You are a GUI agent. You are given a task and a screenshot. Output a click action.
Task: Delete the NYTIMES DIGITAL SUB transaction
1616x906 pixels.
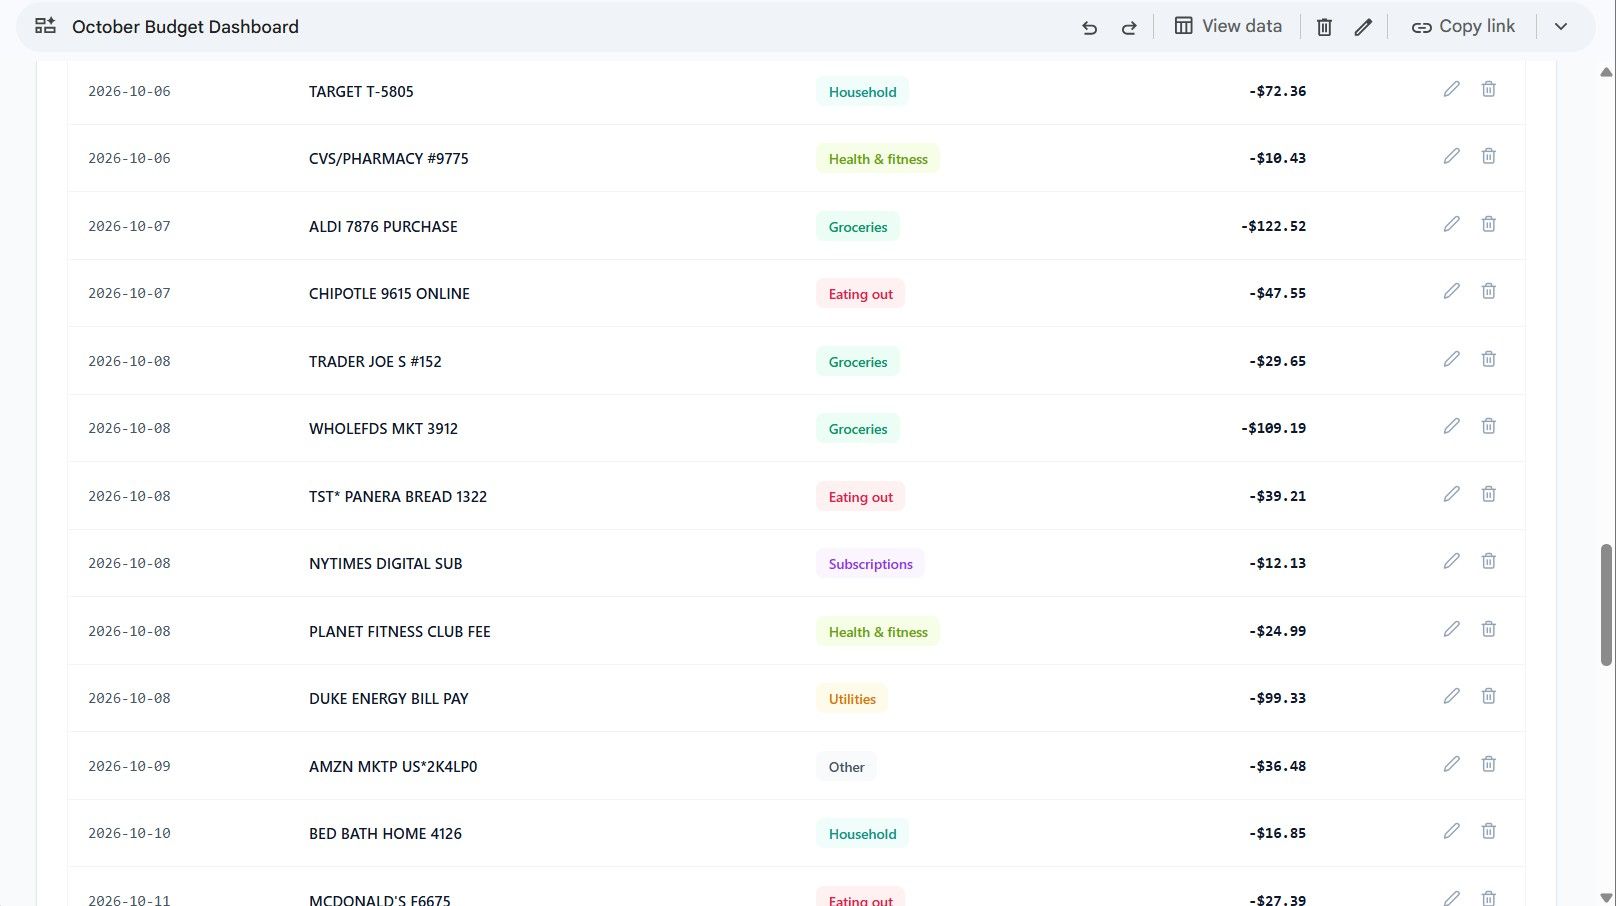point(1489,561)
